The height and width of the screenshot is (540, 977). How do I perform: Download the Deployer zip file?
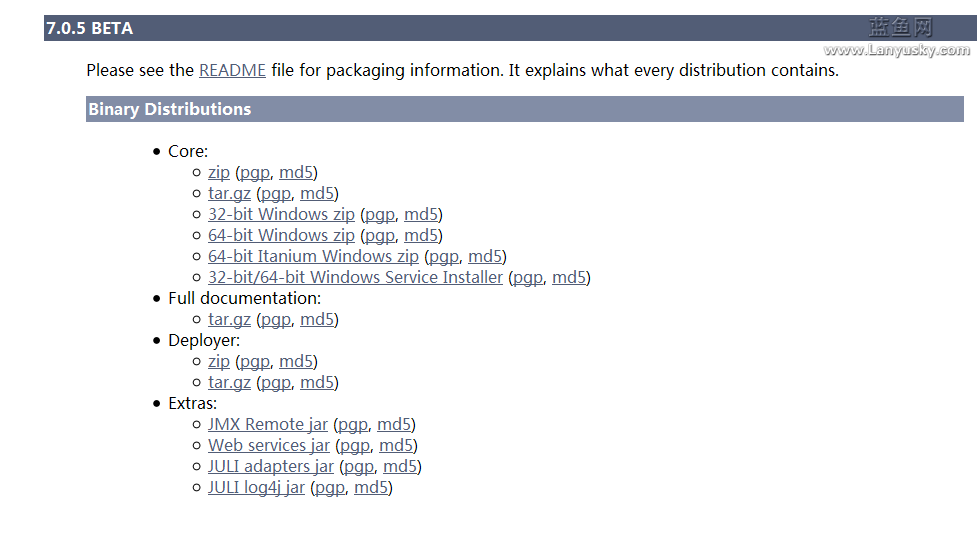click(219, 361)
